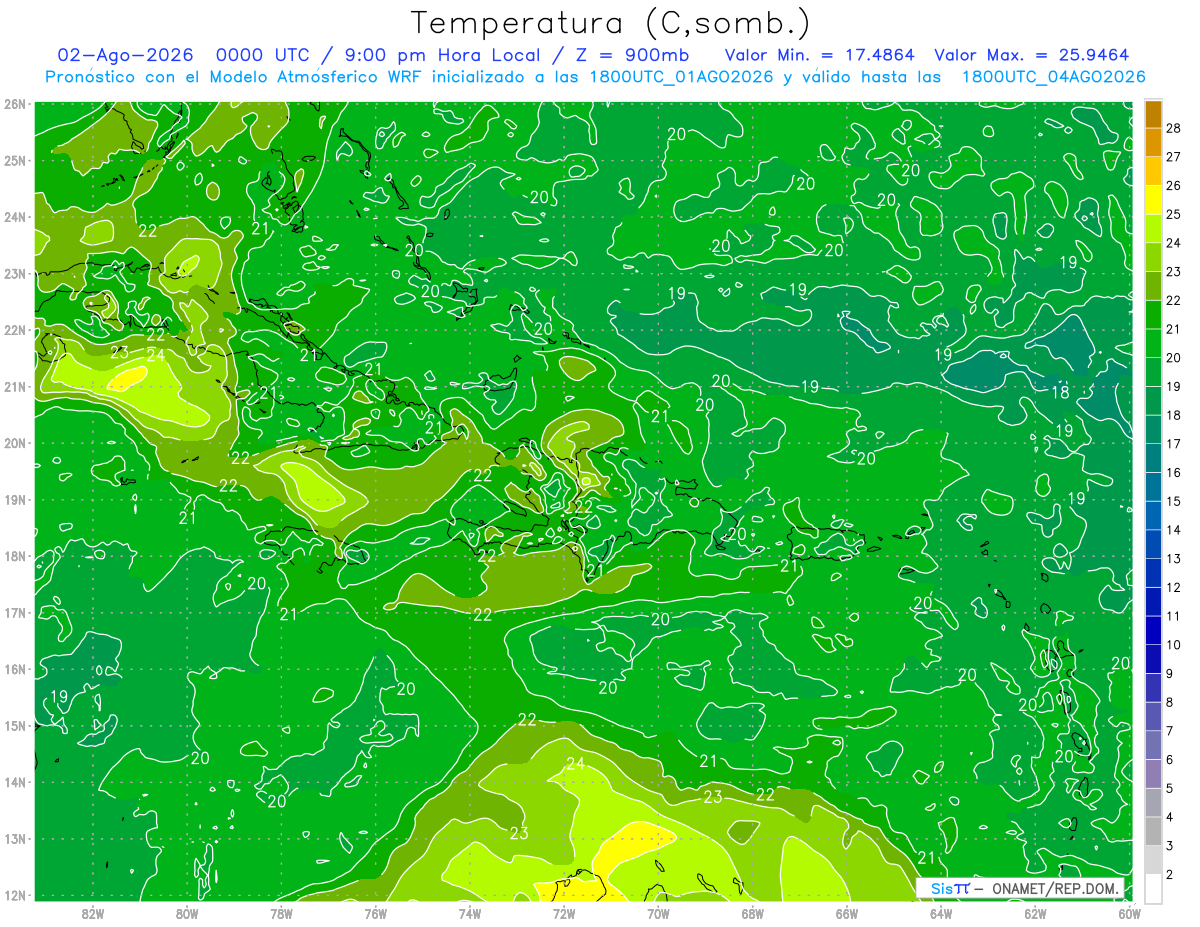Screen dimensions: 1200x927
Task: Click the "0000 UTC" time text
Action: click(x=265, y=55)
